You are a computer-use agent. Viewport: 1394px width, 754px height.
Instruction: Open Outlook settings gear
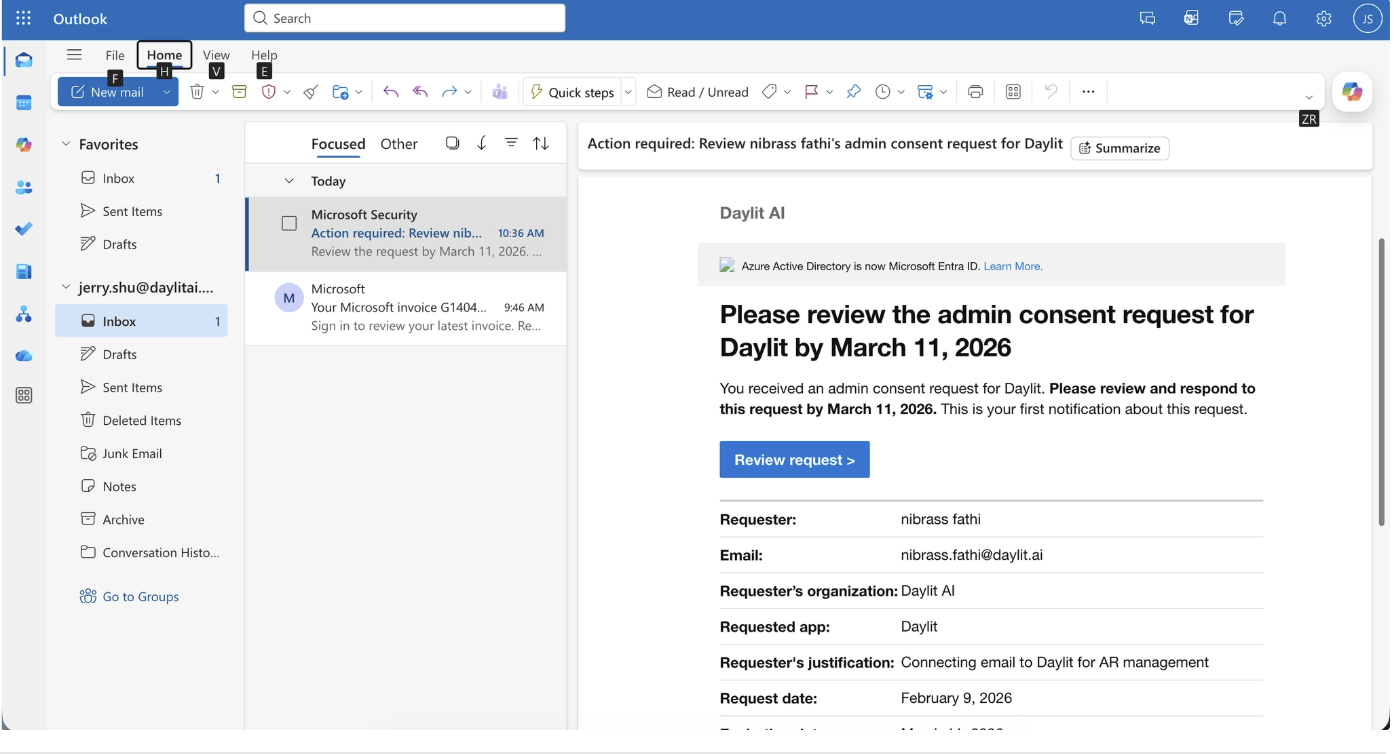tap(1324, 18)
